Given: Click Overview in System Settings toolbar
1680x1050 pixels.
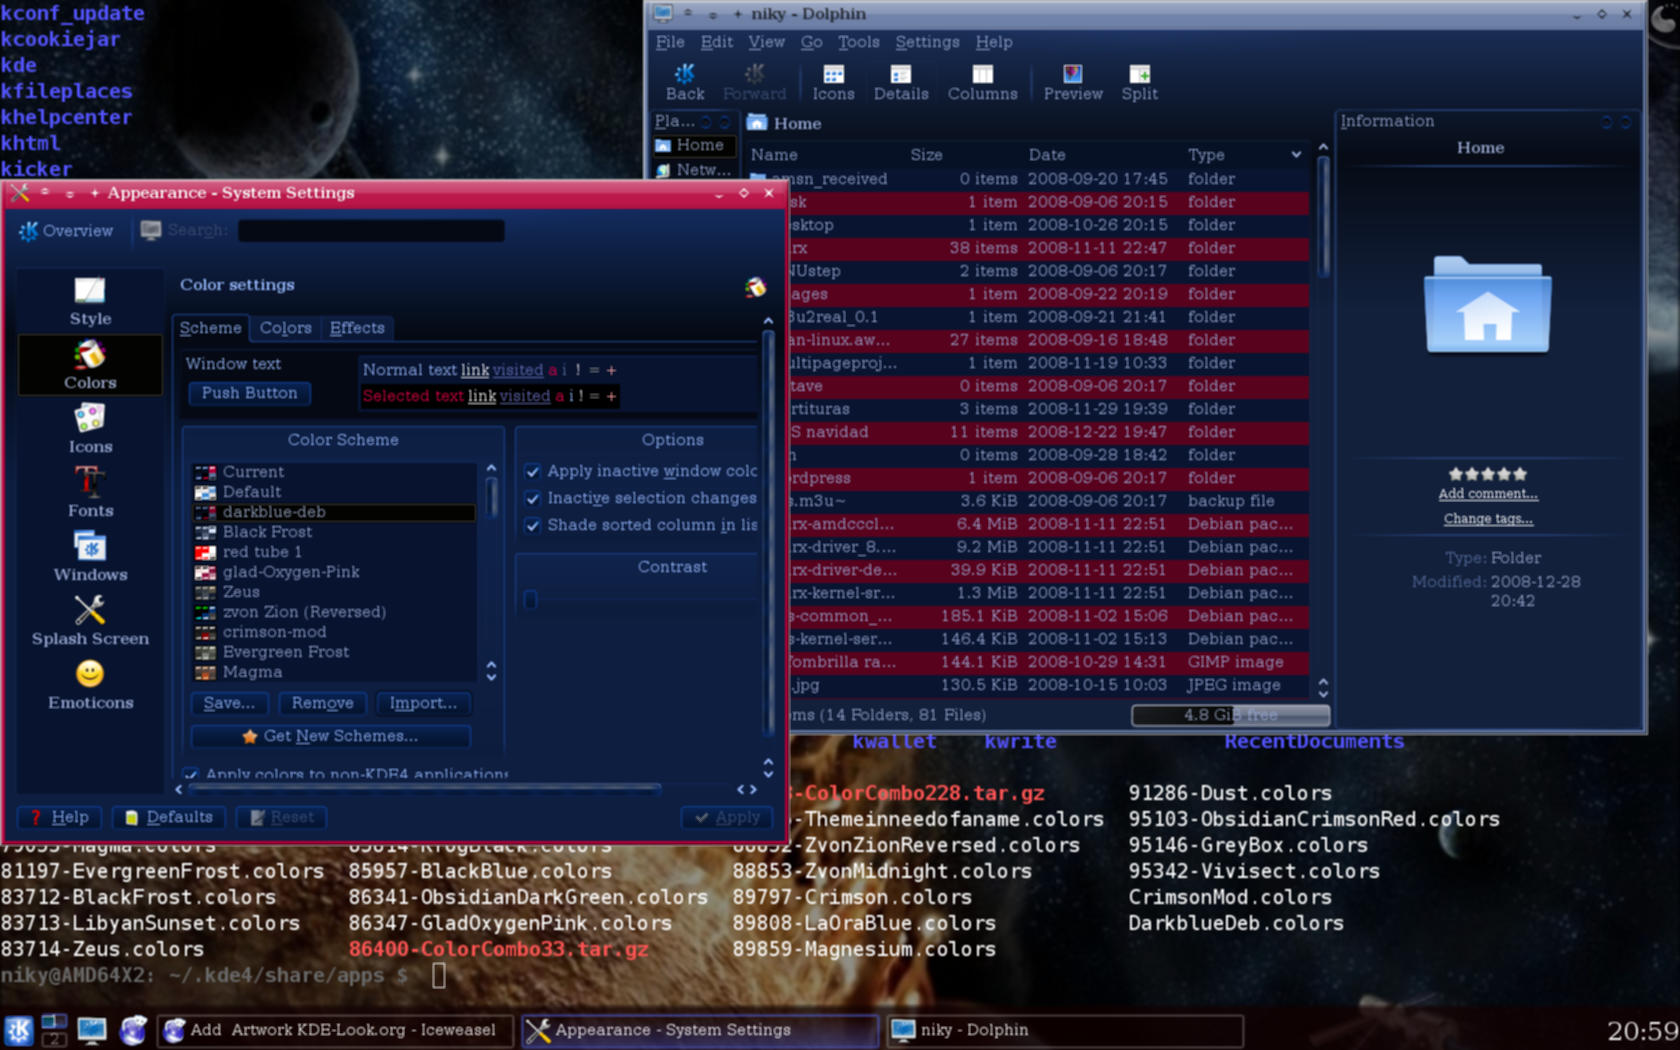Looking at the screenshot, I should point(66,231).
